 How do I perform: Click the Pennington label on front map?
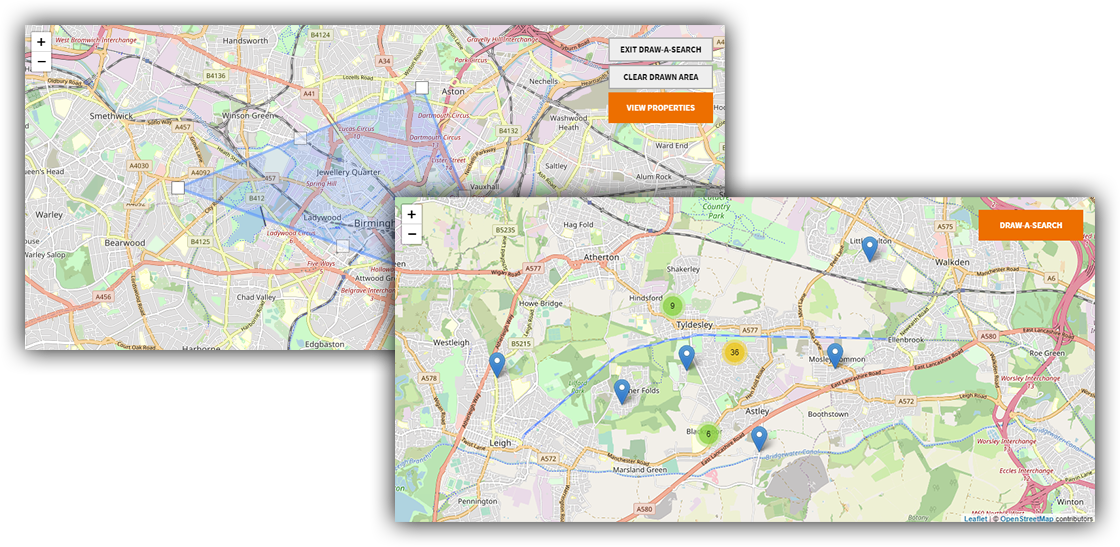[x=478, y=502]
